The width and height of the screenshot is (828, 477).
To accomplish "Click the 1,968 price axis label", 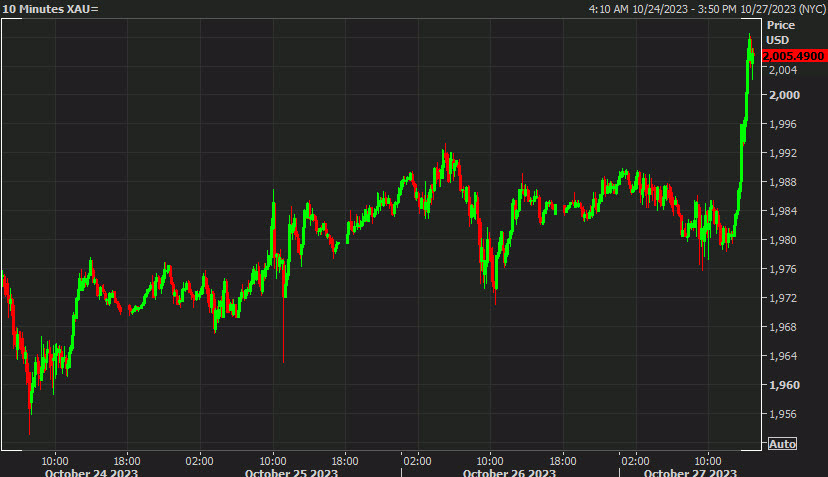I will click(784, 328).
